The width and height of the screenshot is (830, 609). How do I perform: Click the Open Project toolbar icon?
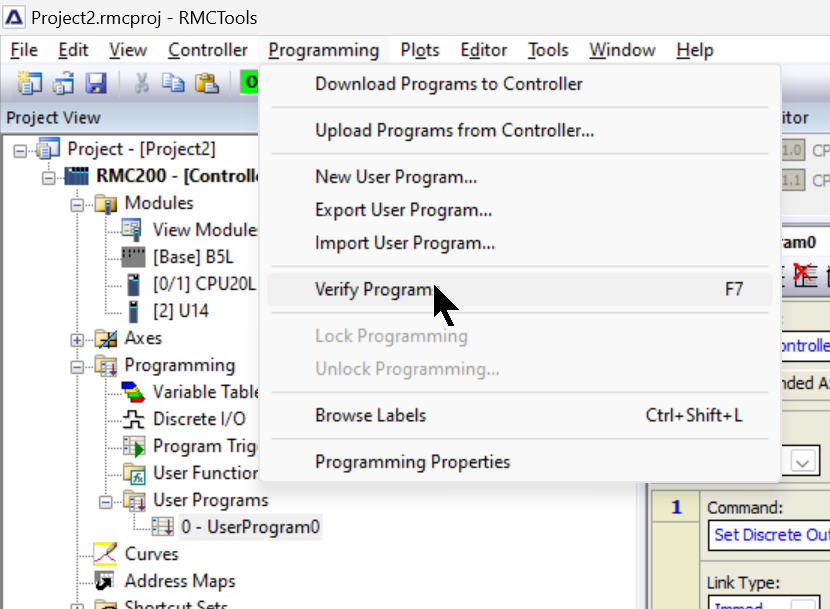click(x=63, y=83)
